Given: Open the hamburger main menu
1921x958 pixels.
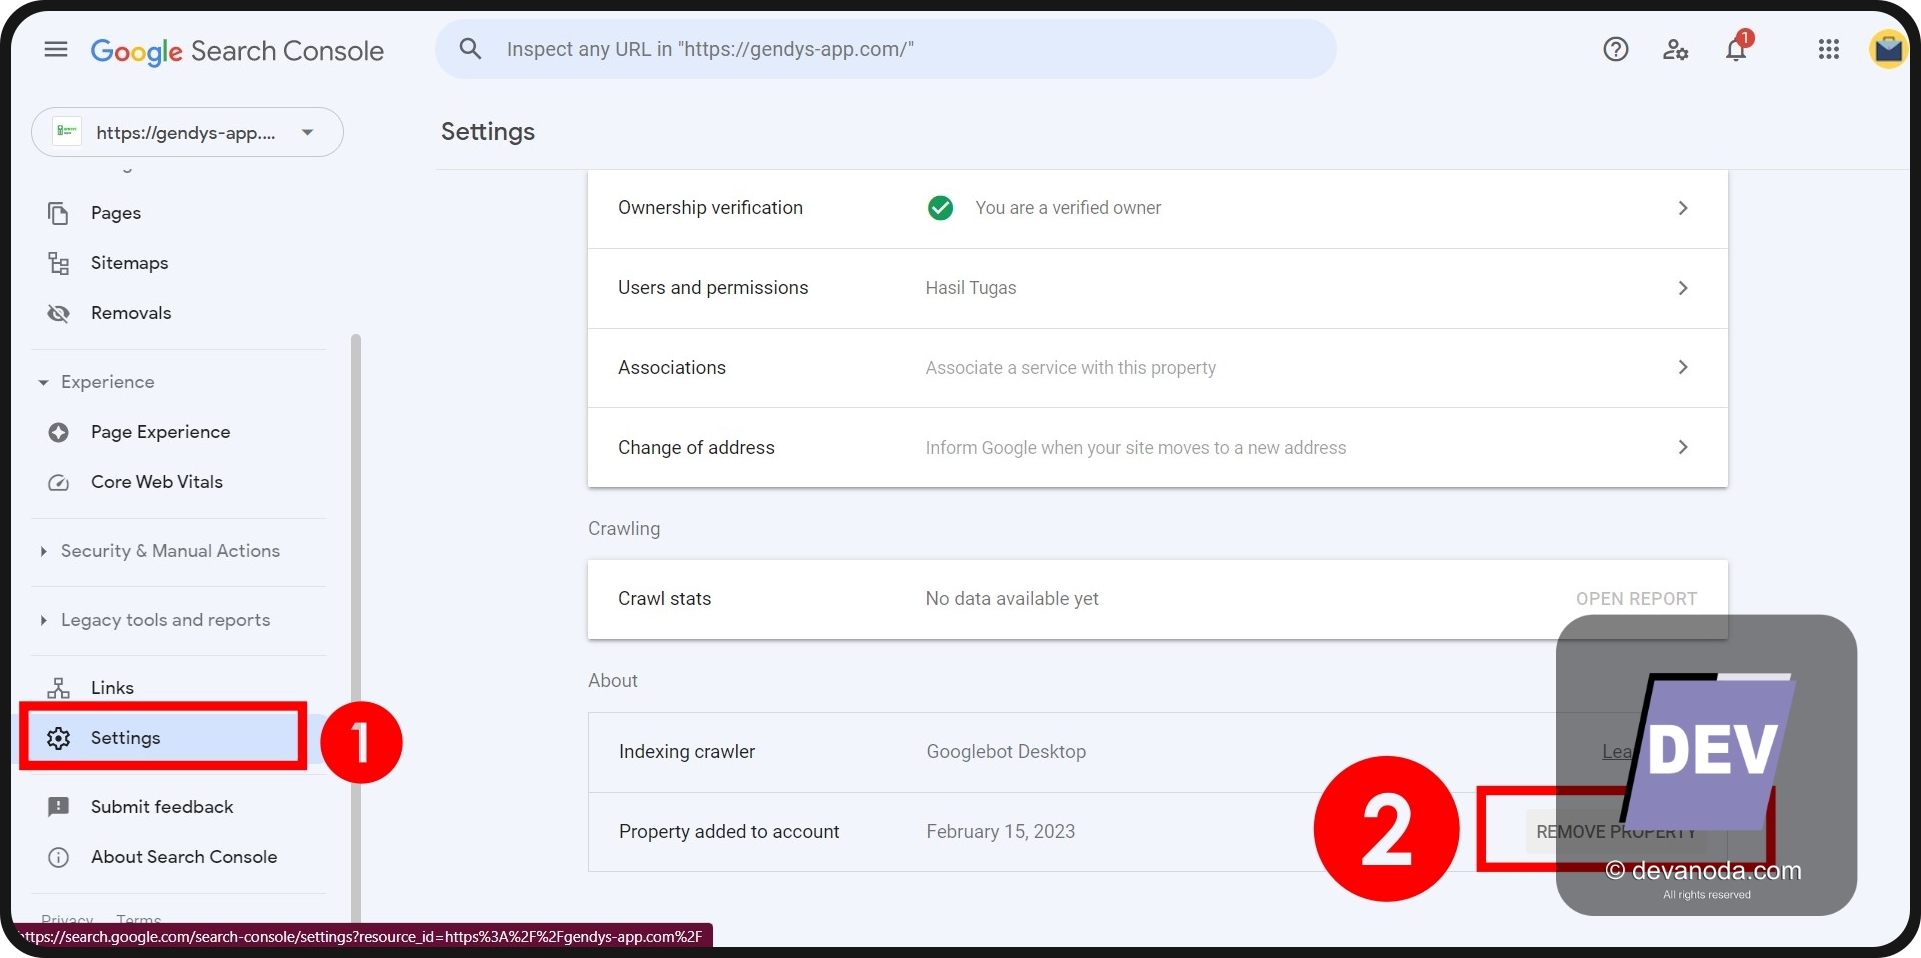Looking at the screenshot, I should pos(56,49).
